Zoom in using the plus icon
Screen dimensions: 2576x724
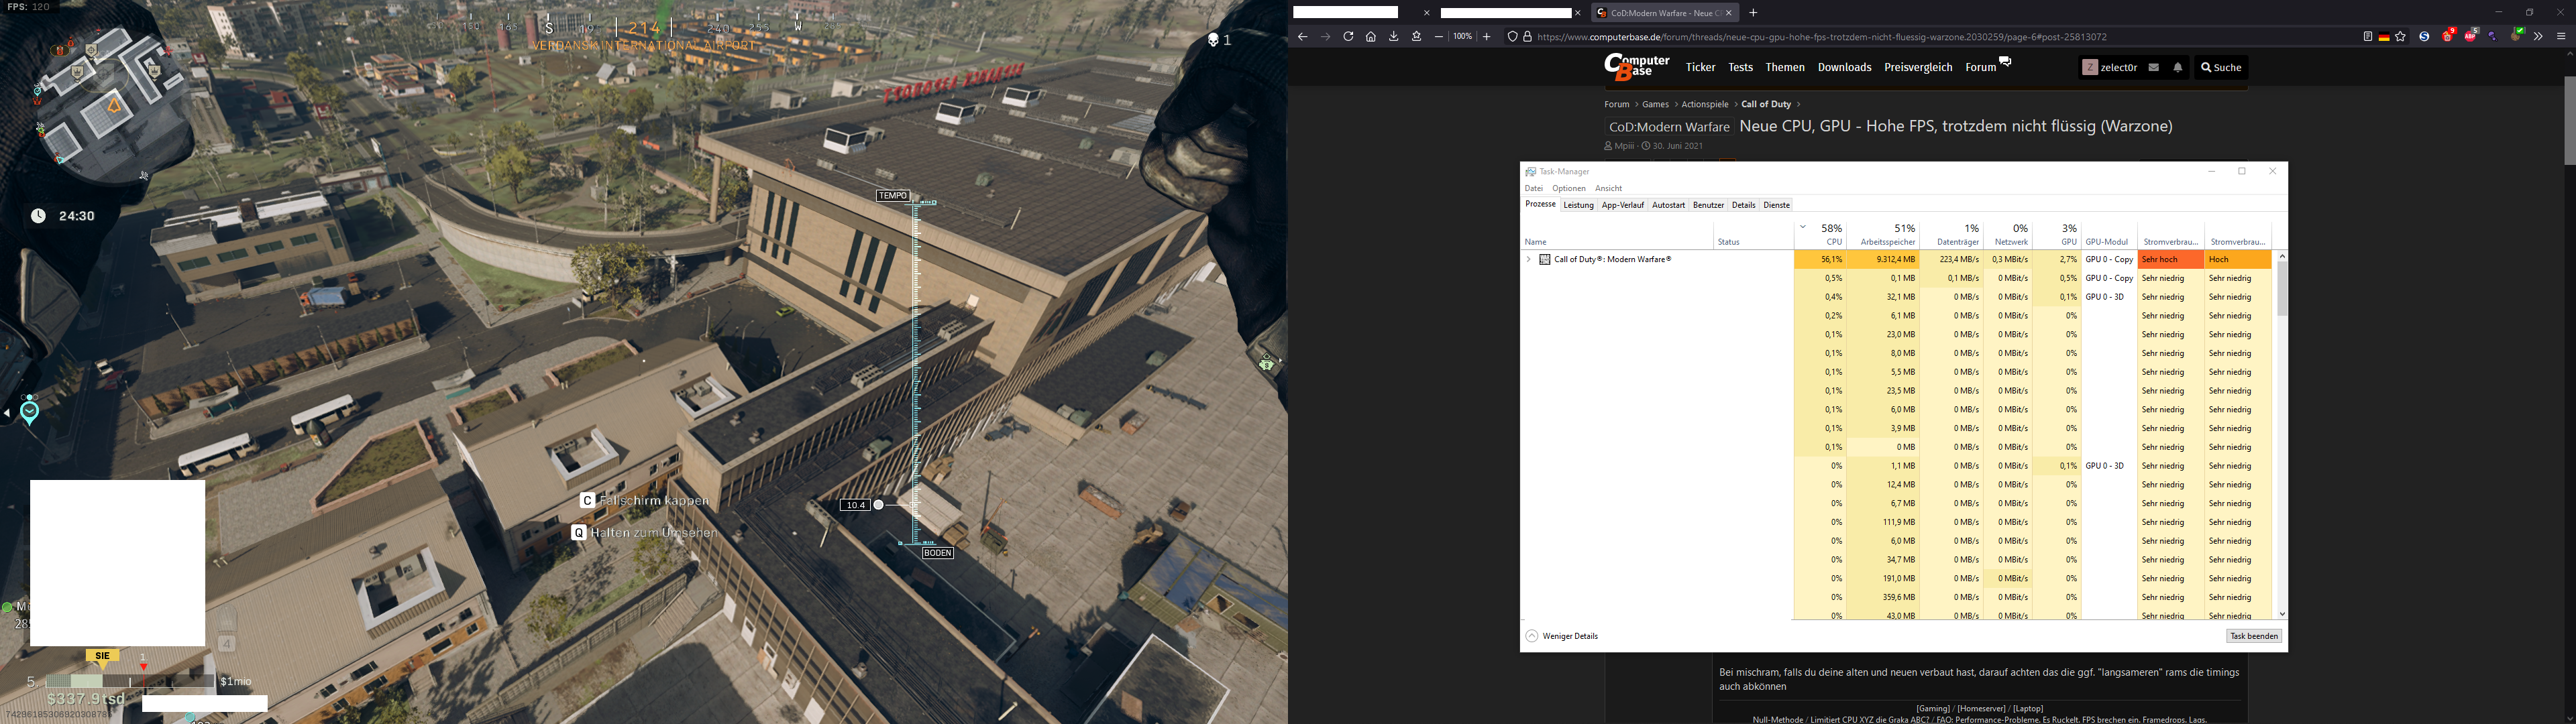1487,37
